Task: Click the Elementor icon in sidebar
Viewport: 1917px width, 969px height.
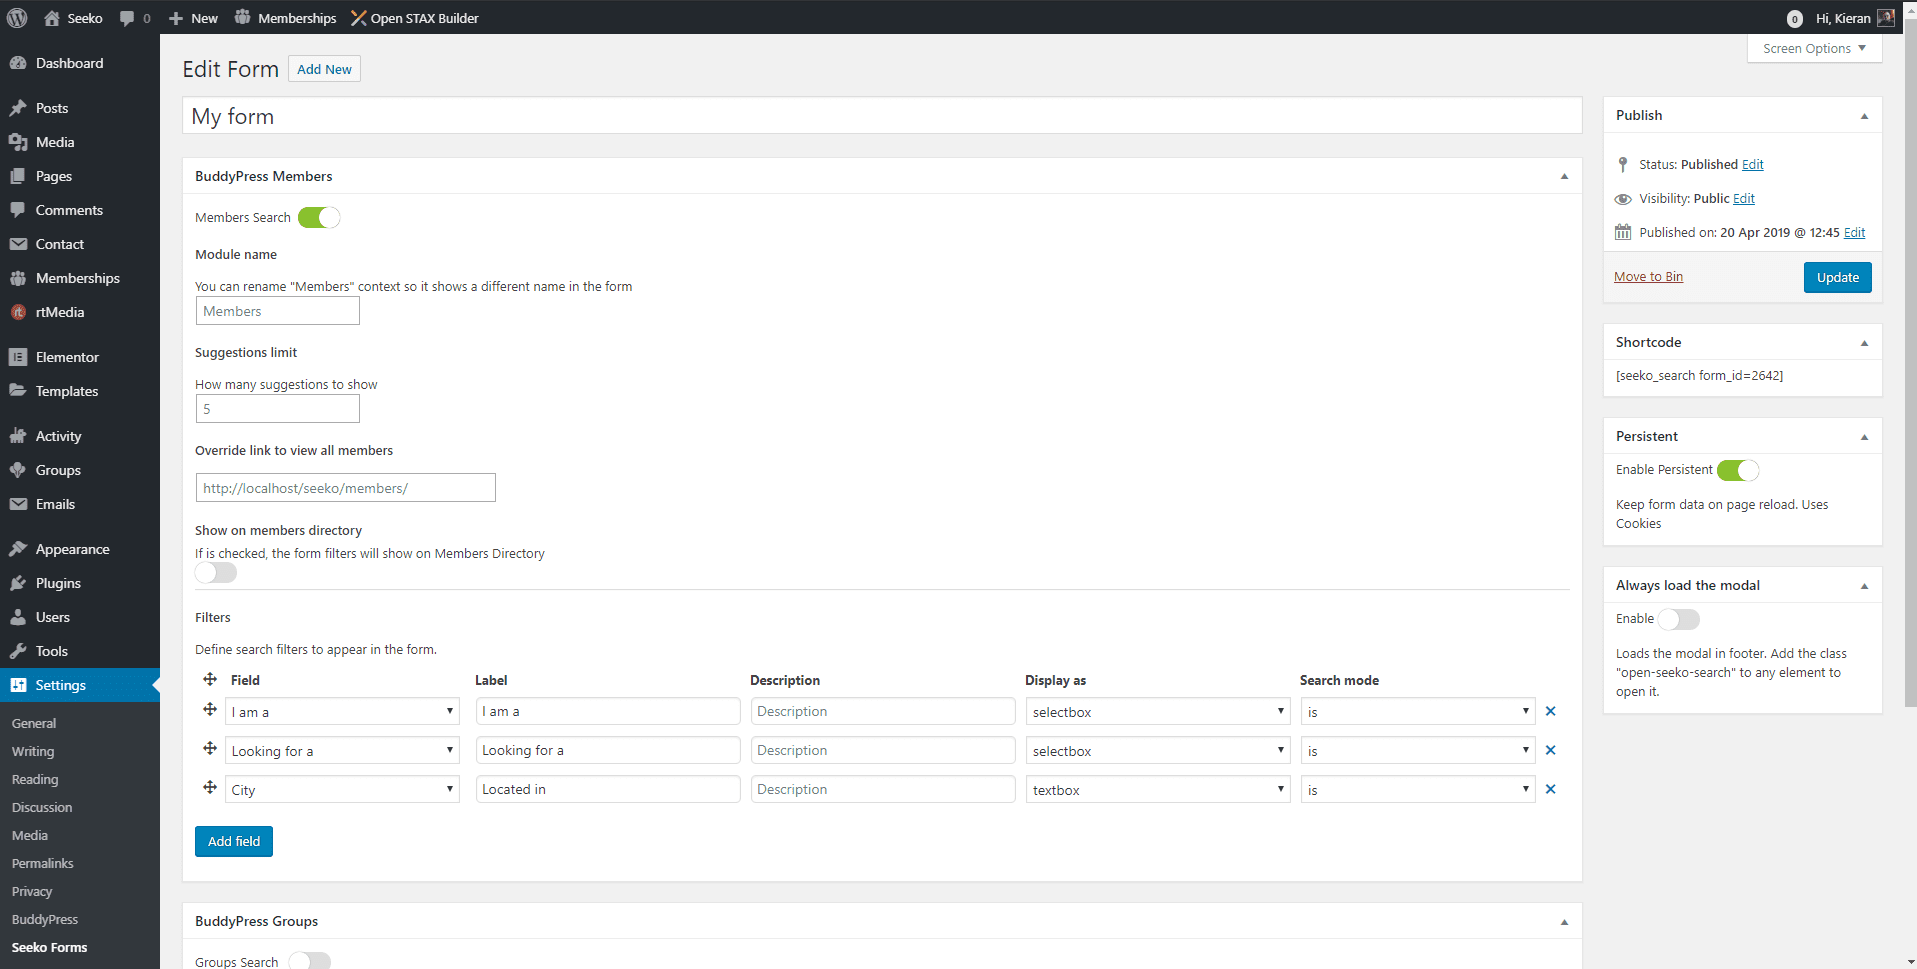Action: (x=18, y=357)
